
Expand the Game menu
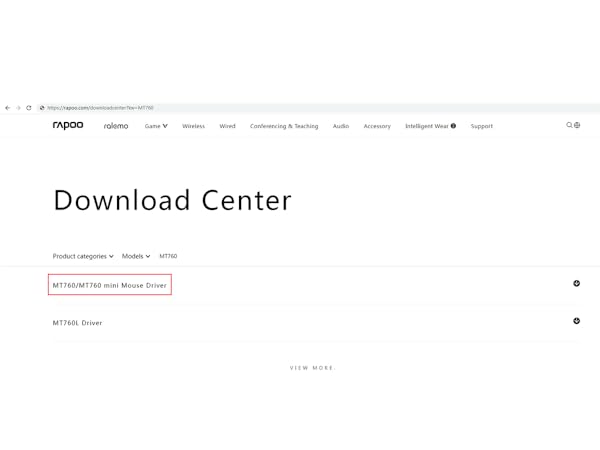156,126
